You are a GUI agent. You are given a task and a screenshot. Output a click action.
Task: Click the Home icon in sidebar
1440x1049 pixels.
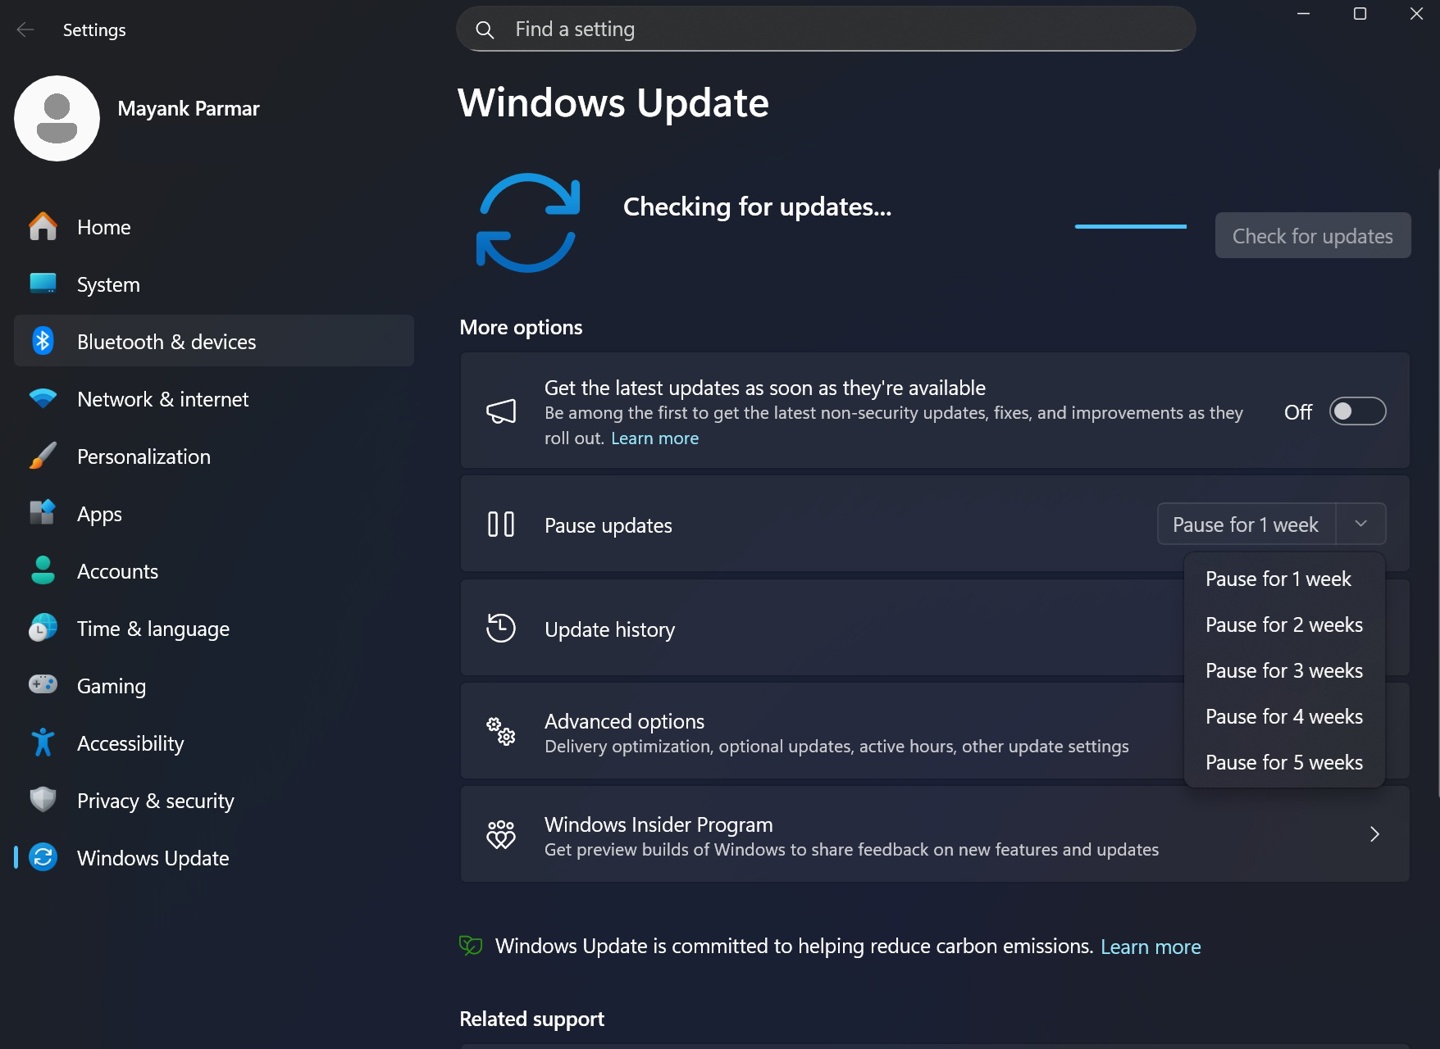click(43, 227)
